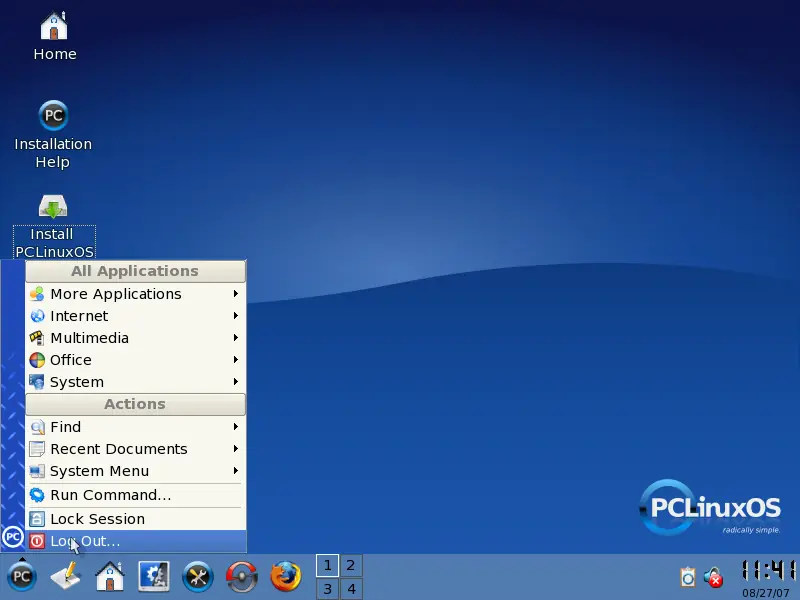Image resolution: width=800 pixels, height=600 pixels.
Task: Click the Office colorful ball icon
Action: coord(37,360)
